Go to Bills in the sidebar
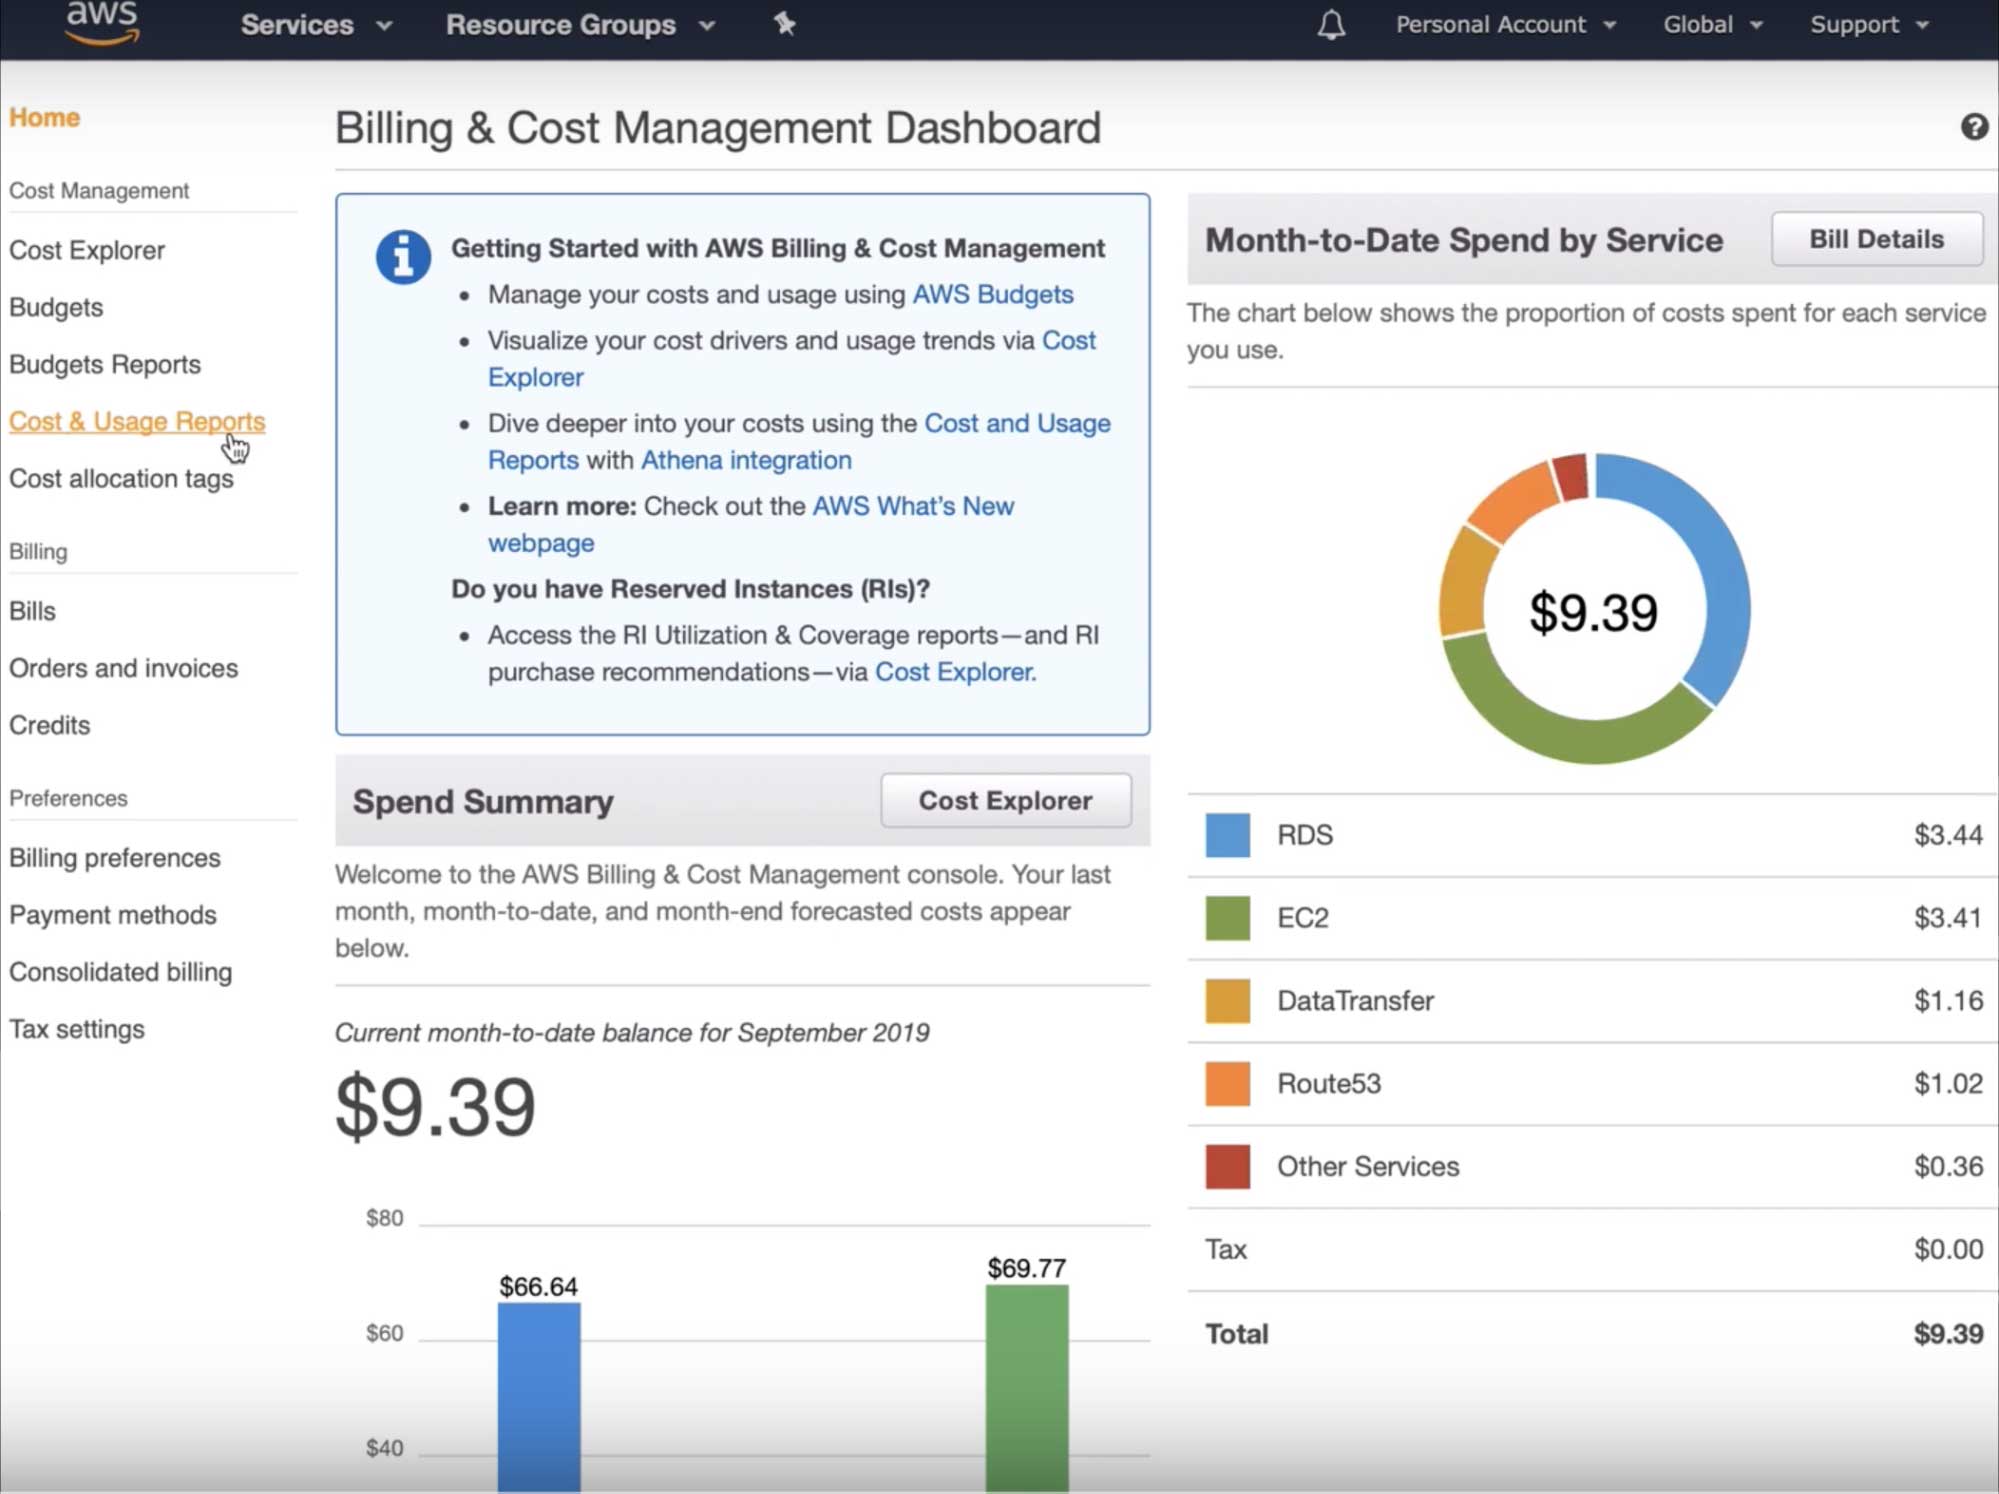 coord(32,611)
